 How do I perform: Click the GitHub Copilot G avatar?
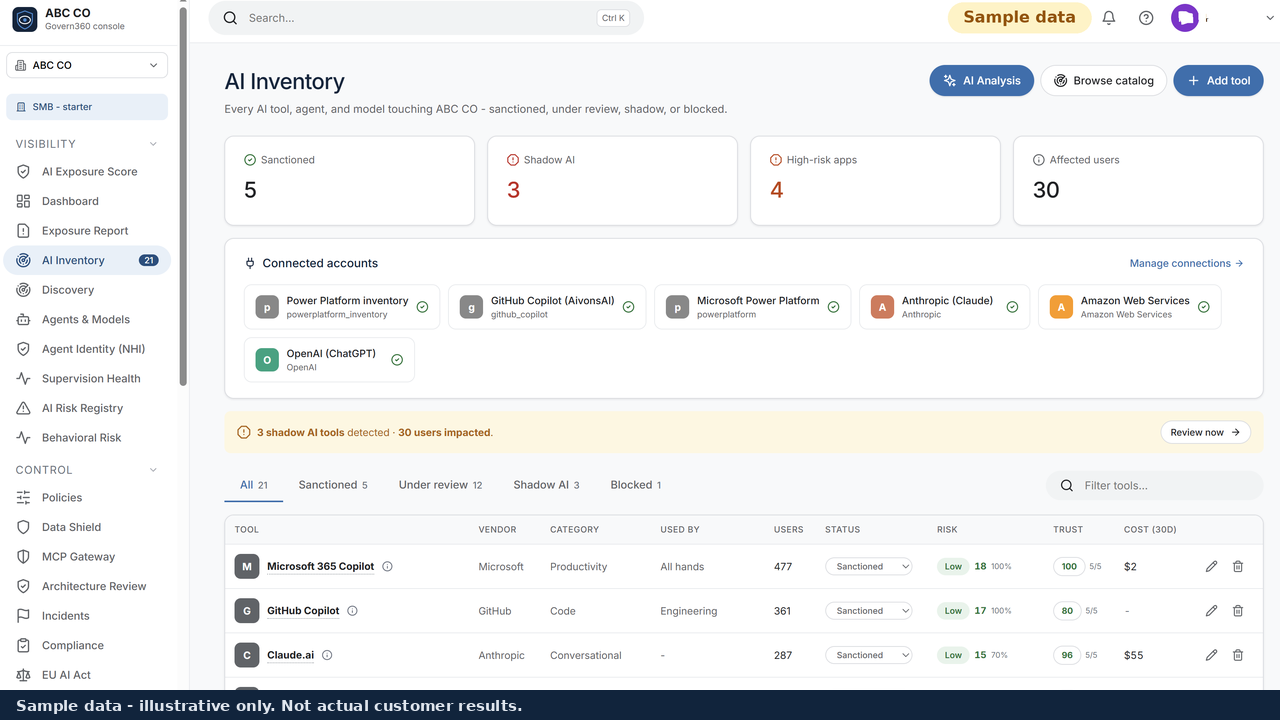click(247, 611)
